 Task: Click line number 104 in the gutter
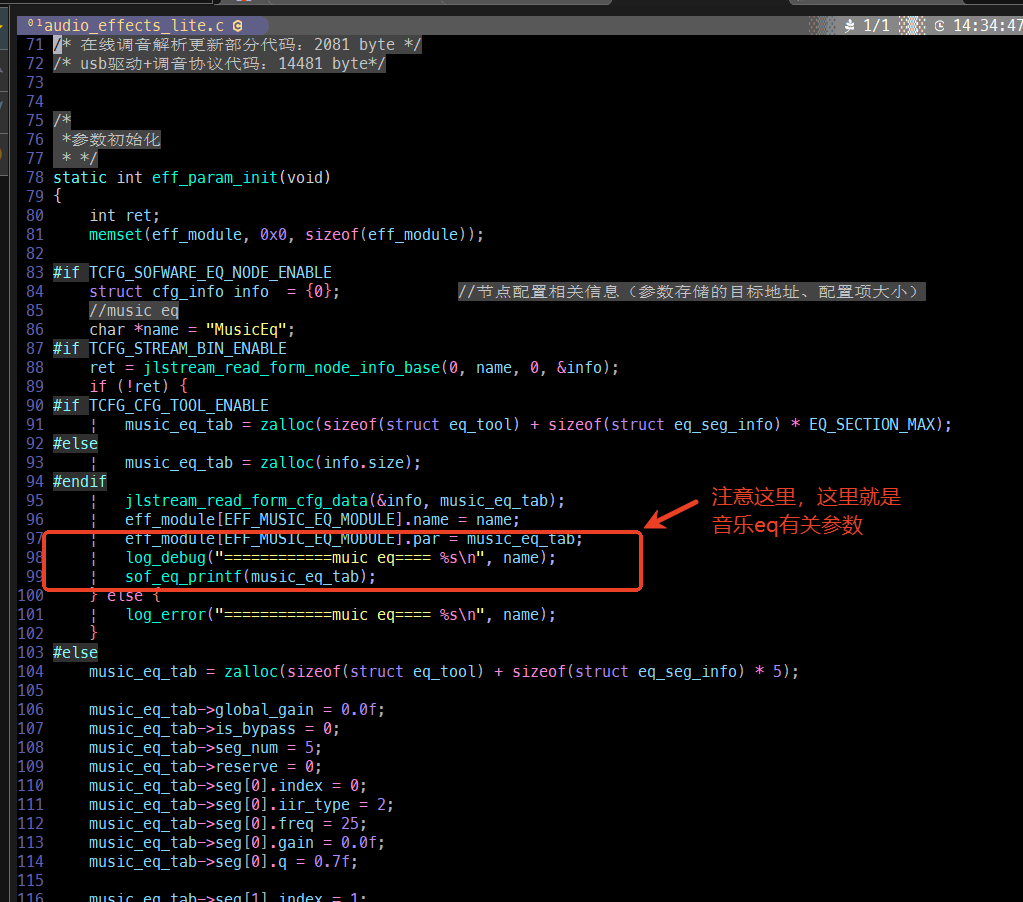pos(30,671)
